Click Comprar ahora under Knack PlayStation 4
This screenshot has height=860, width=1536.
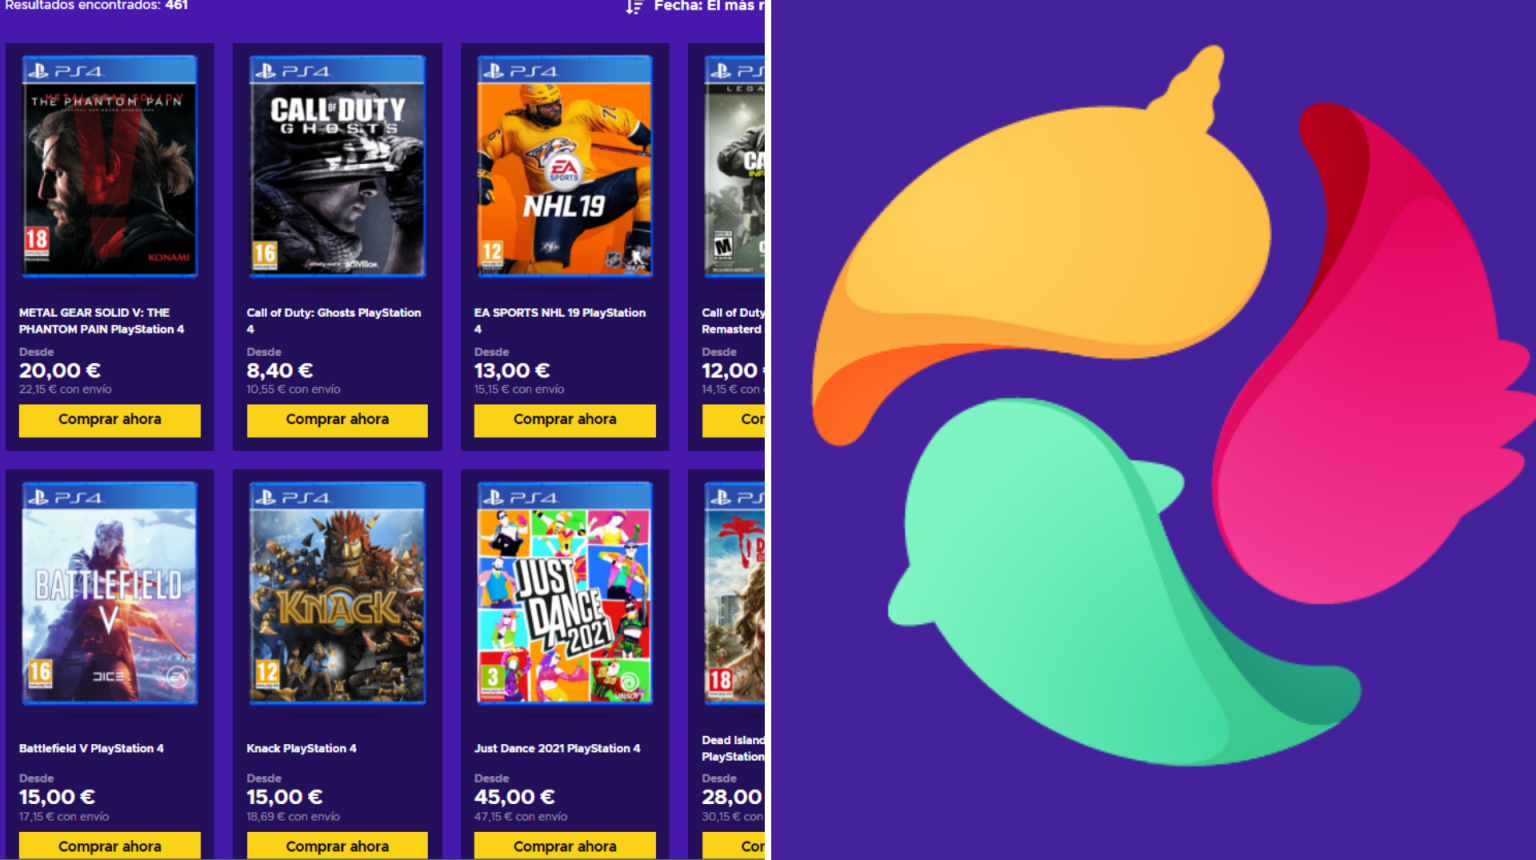pos(337,846)
